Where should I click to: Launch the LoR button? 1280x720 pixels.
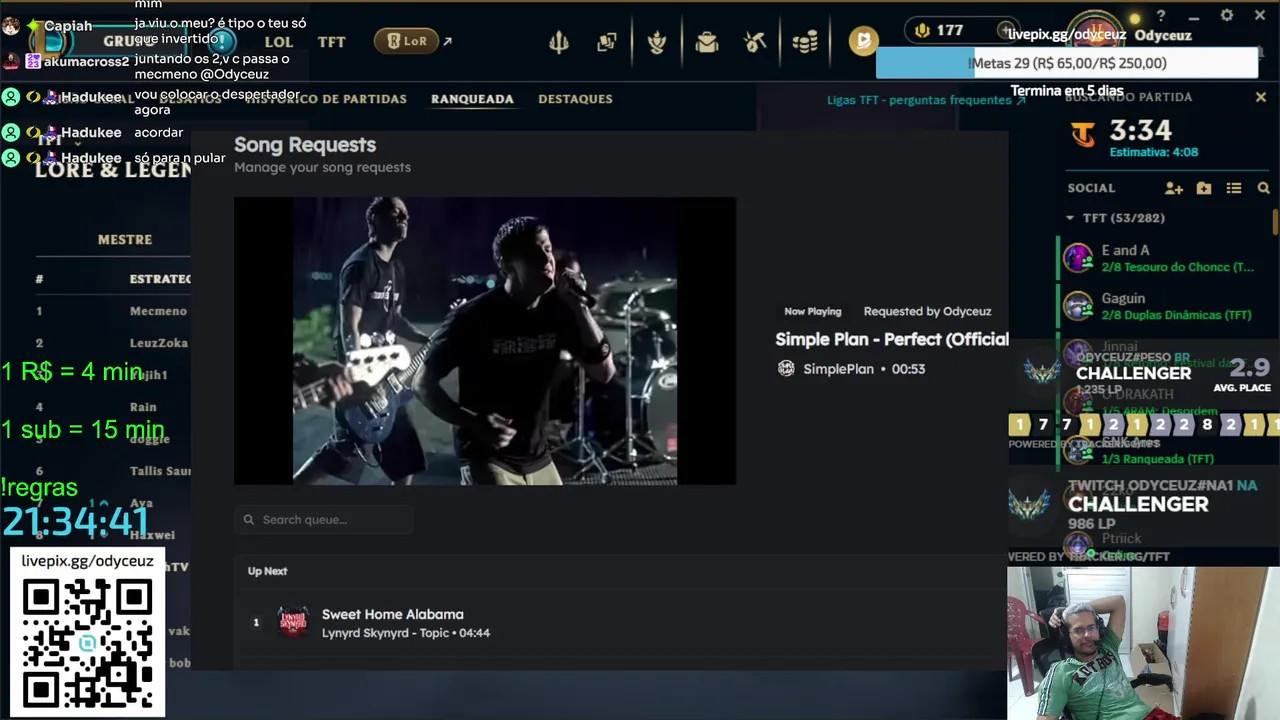[406, 41]
